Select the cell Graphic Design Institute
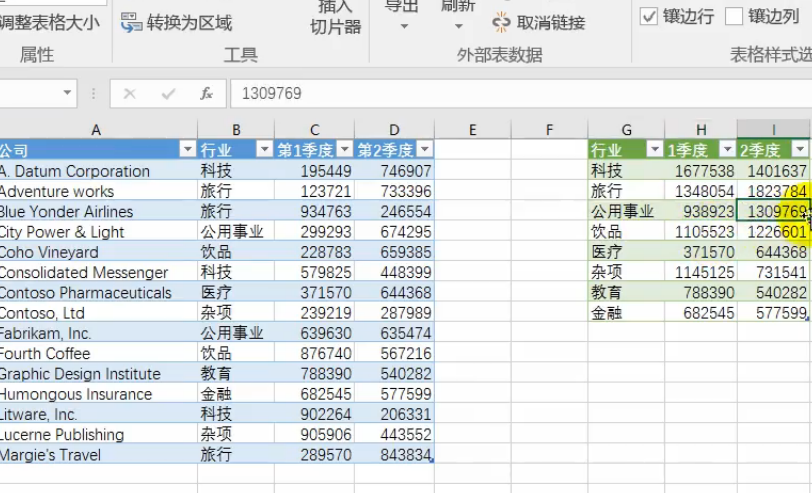 (98, 373)
